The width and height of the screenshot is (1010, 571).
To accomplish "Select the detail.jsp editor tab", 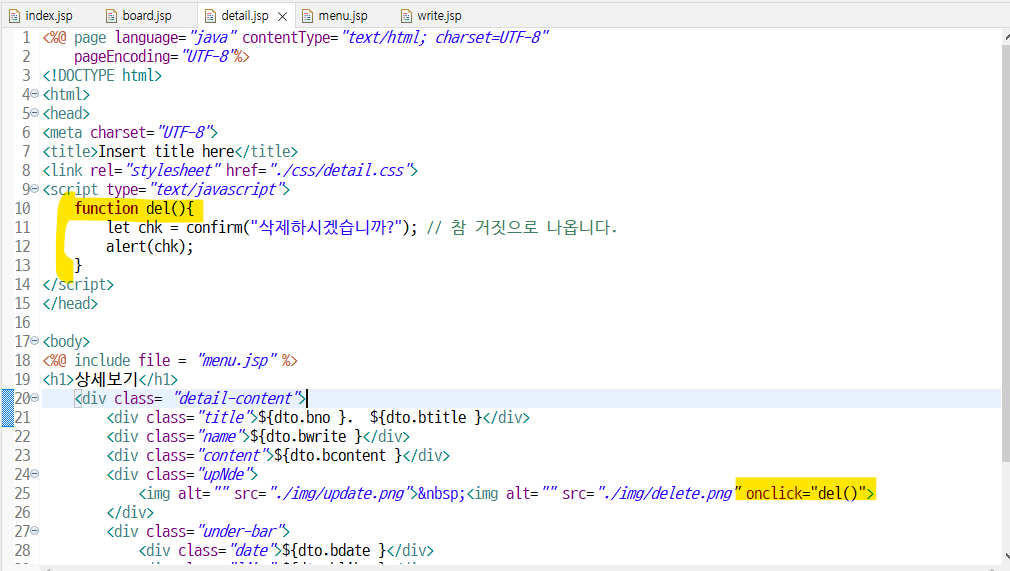I will click(x=245, y=15).
